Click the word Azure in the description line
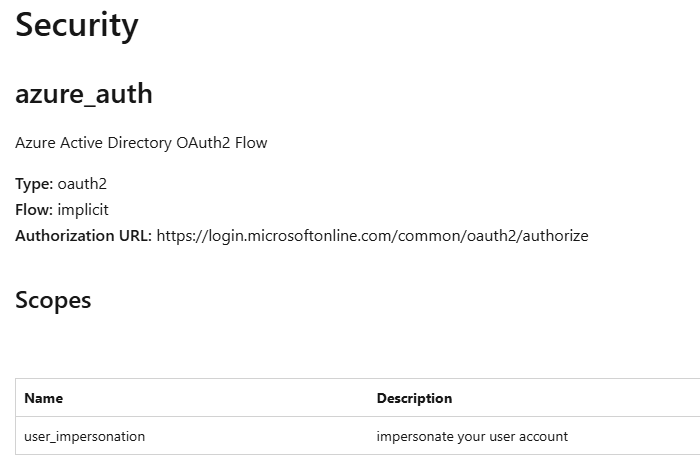This screenshot has width=700, height=469. tap(34, 143)
